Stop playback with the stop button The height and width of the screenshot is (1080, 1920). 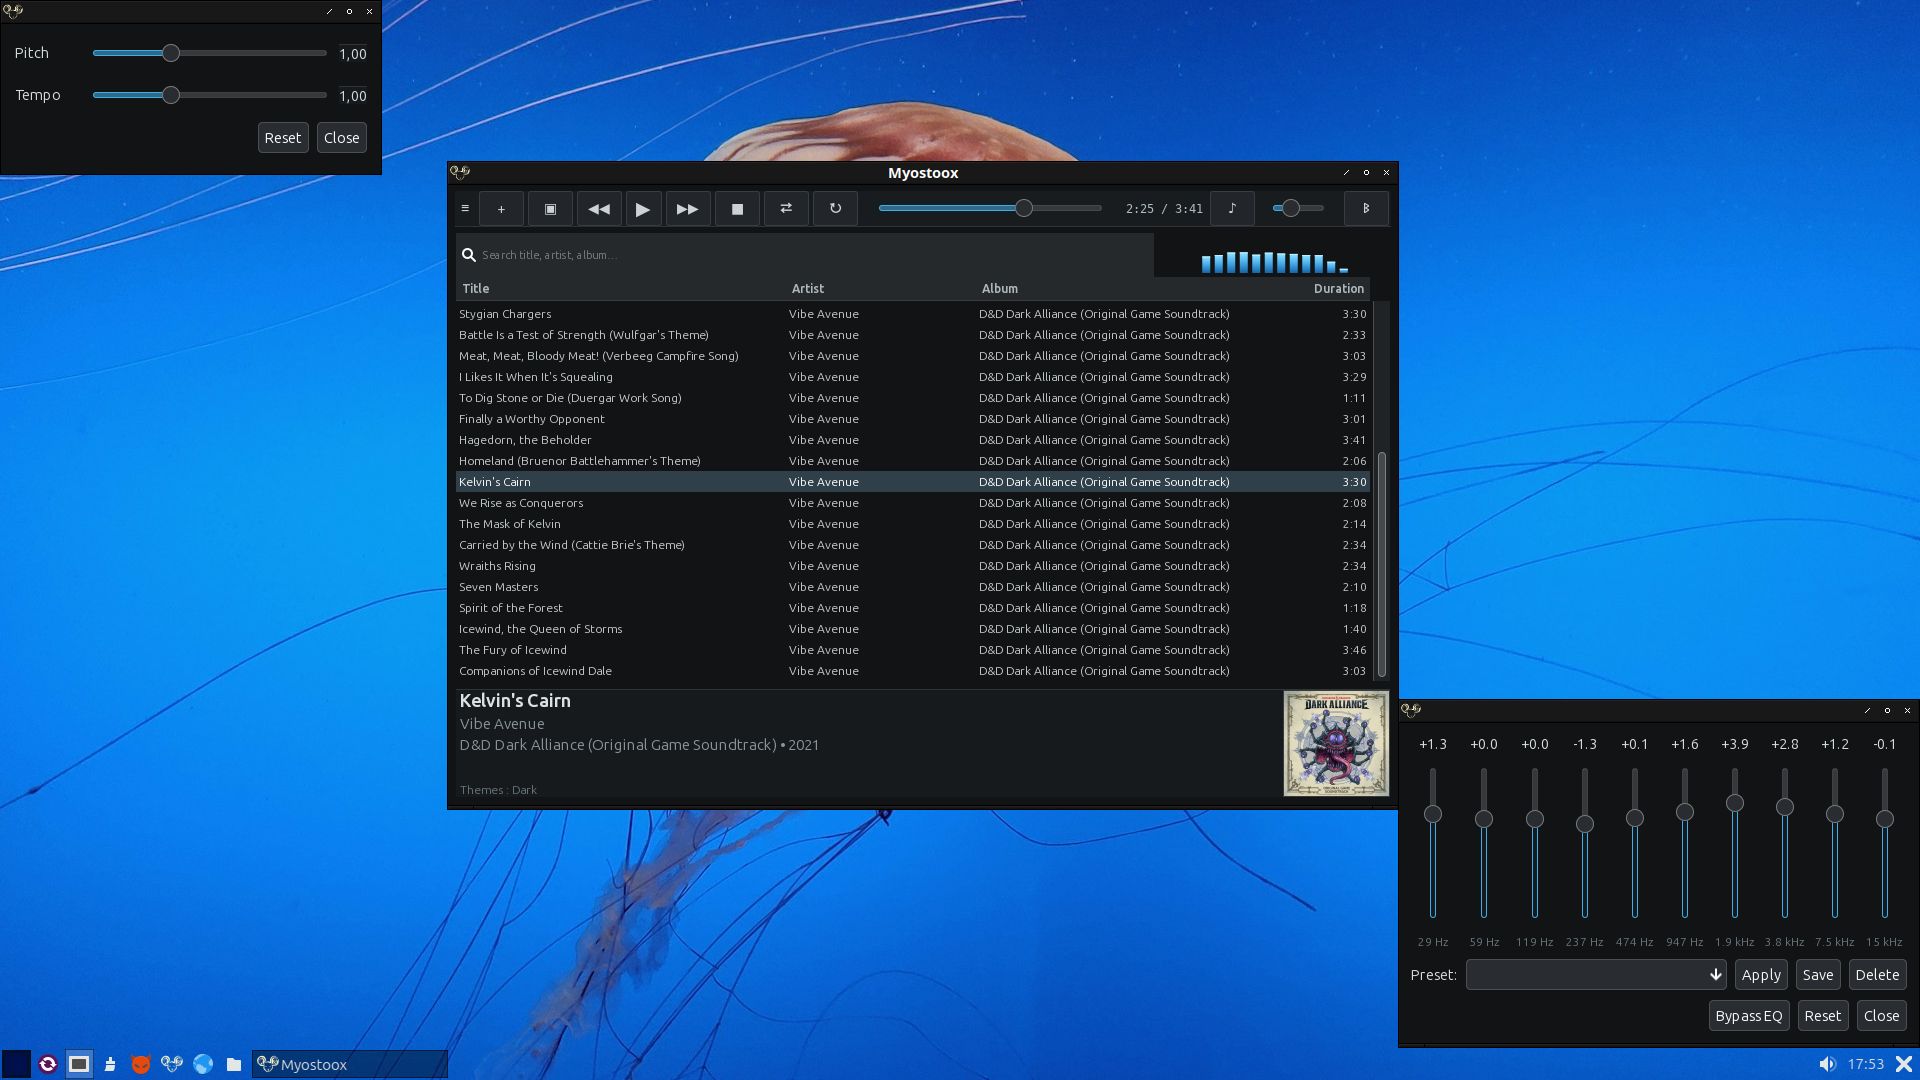(738, 209)
